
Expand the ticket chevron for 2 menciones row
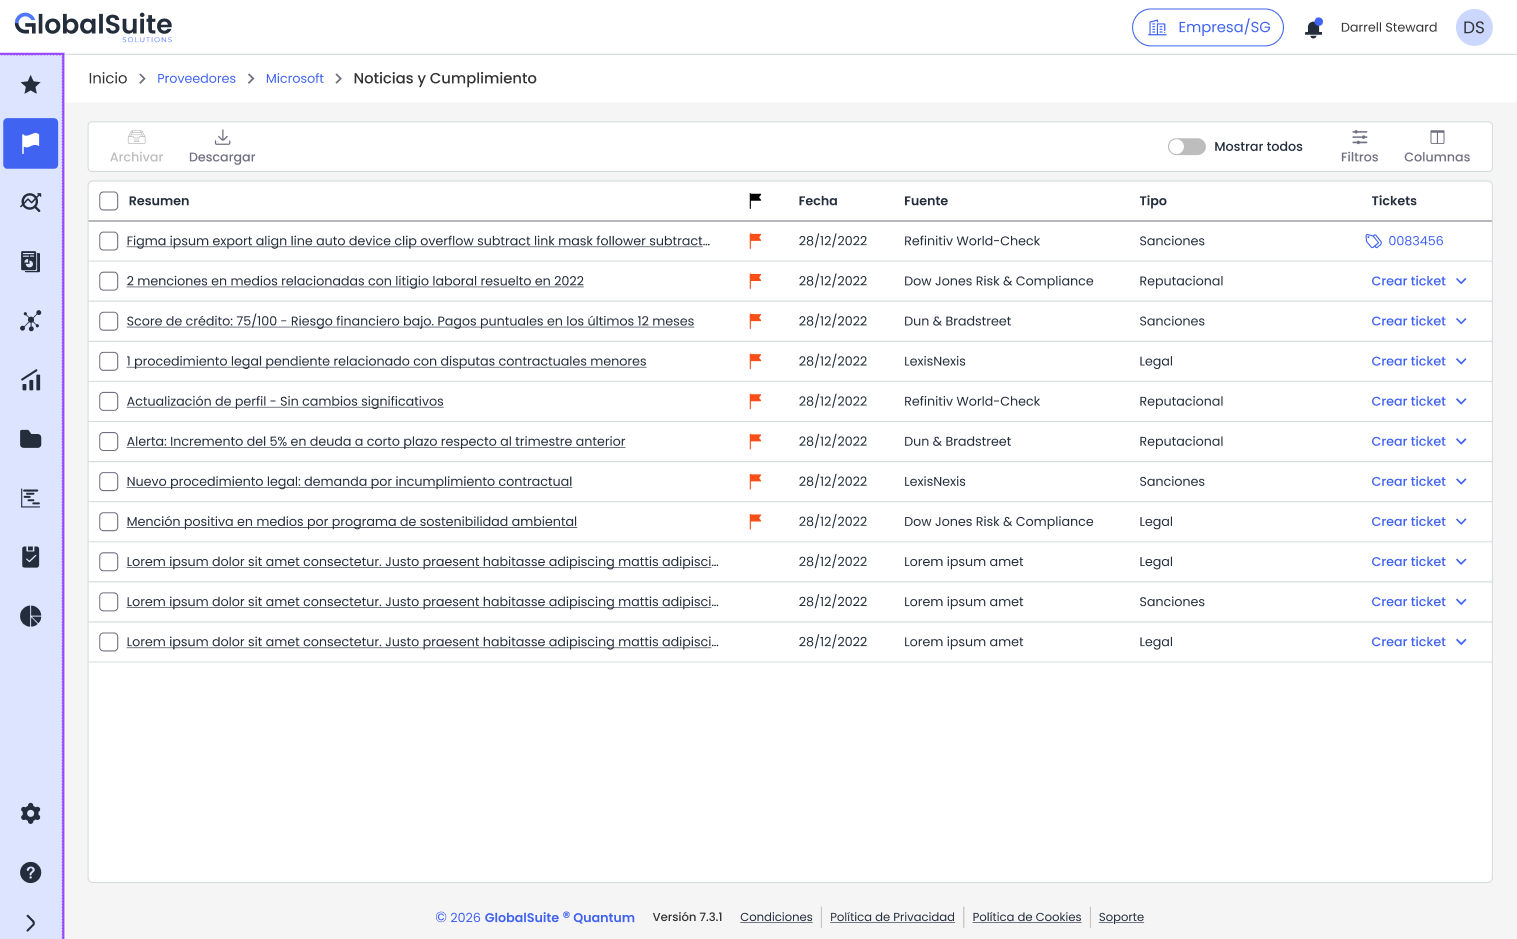1461,281
